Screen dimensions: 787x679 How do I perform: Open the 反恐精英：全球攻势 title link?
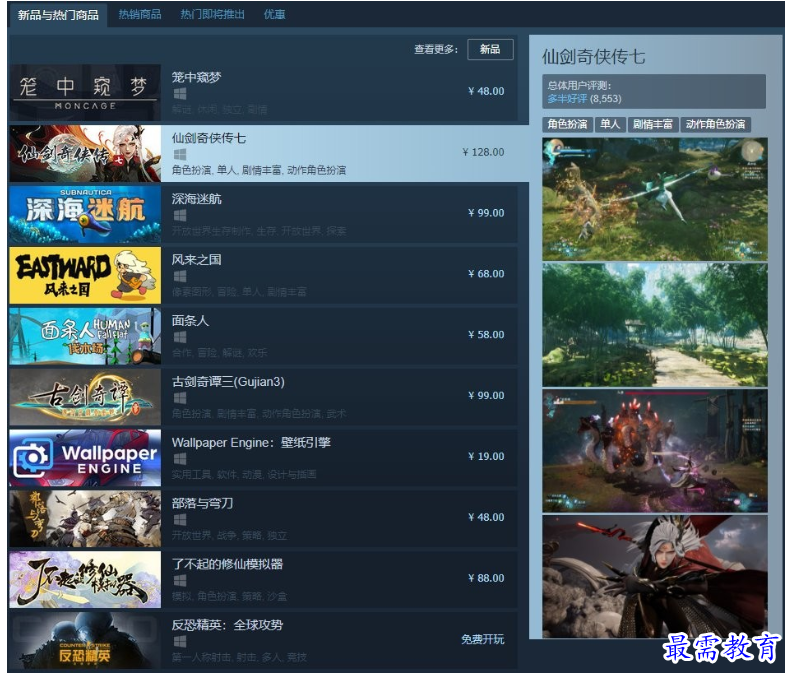coord(227,625)
